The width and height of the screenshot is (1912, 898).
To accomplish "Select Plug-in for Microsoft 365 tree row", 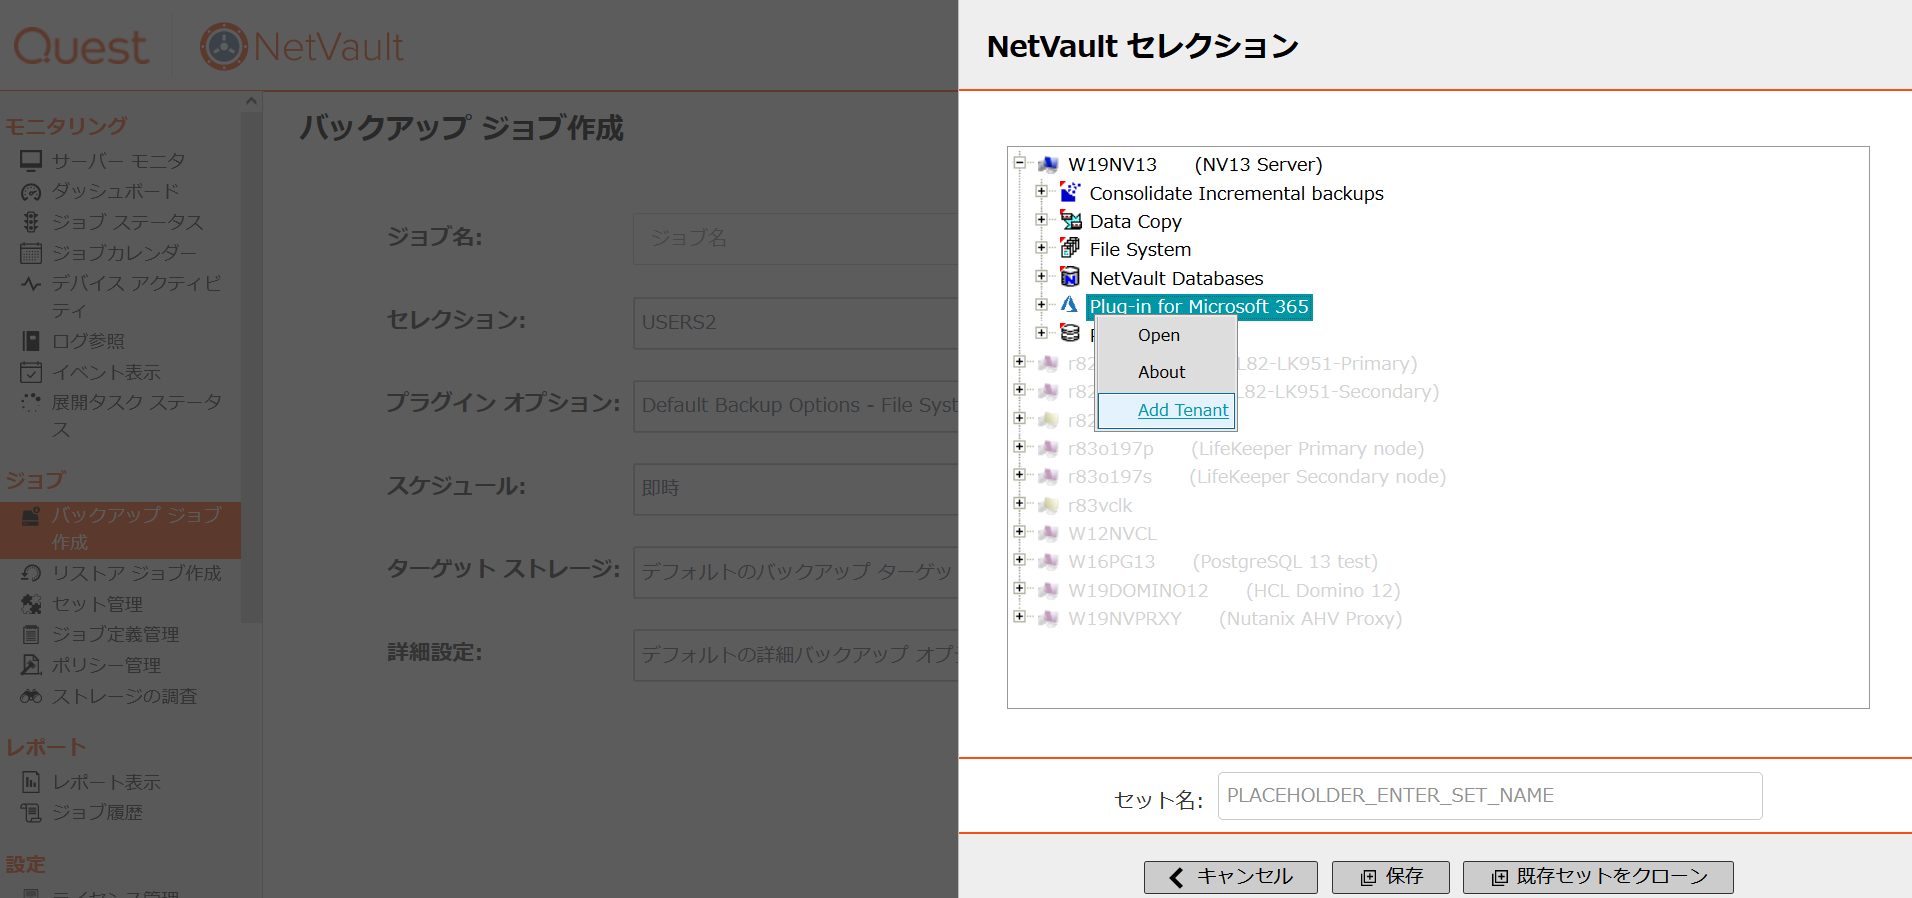I will pos(1199,307).
